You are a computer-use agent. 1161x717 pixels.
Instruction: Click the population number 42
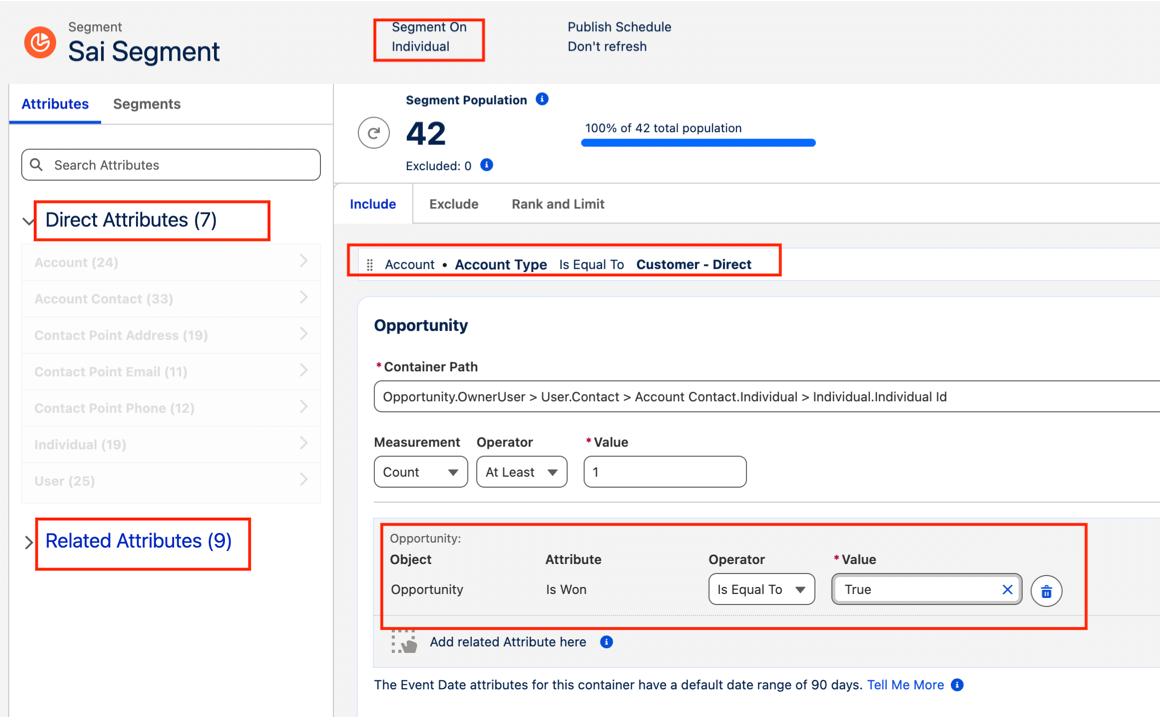click(x=426, y=134)
